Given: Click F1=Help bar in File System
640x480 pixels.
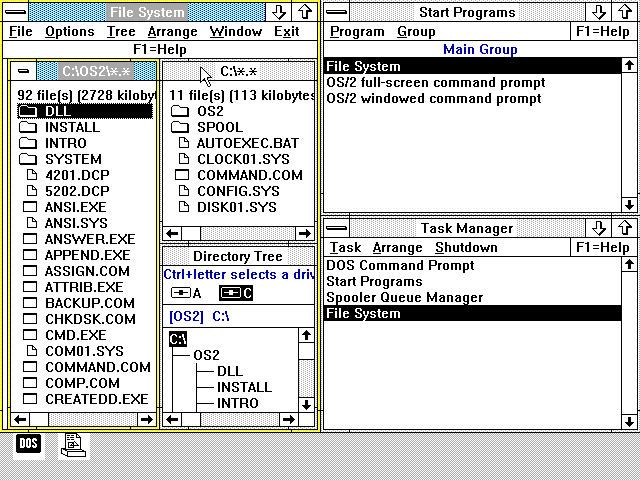Looking at the screenshot, I should coord(160,49).
